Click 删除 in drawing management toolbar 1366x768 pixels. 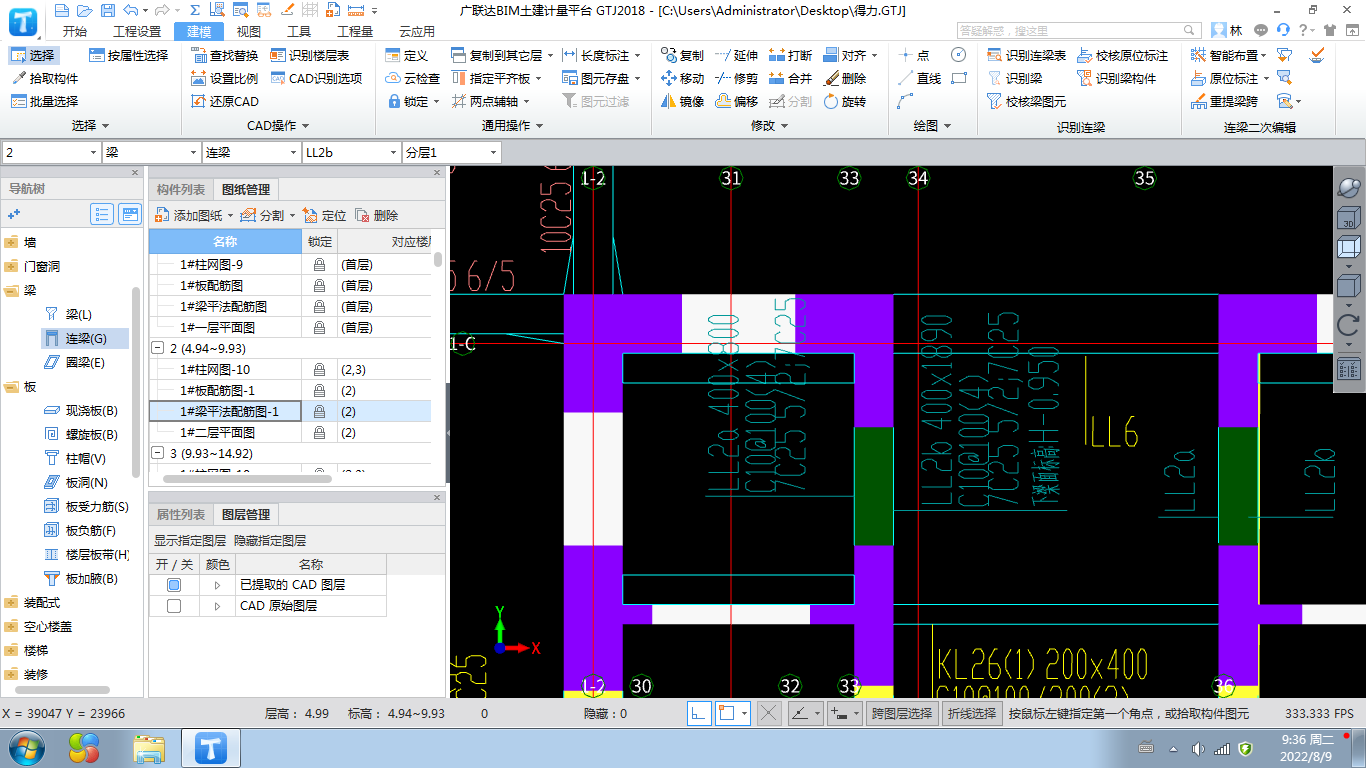[x=377, y=215]
